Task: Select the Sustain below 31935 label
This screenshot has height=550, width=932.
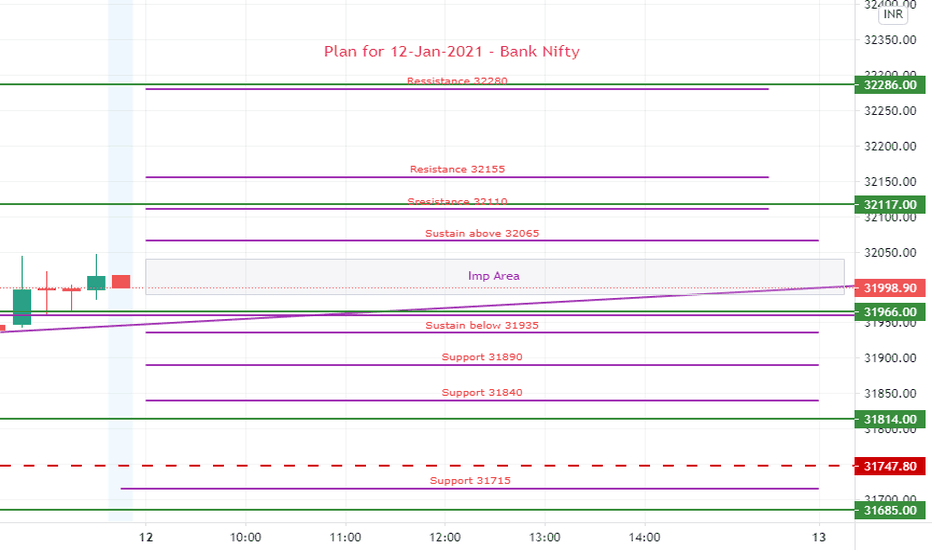Action: tap(482, 325)
